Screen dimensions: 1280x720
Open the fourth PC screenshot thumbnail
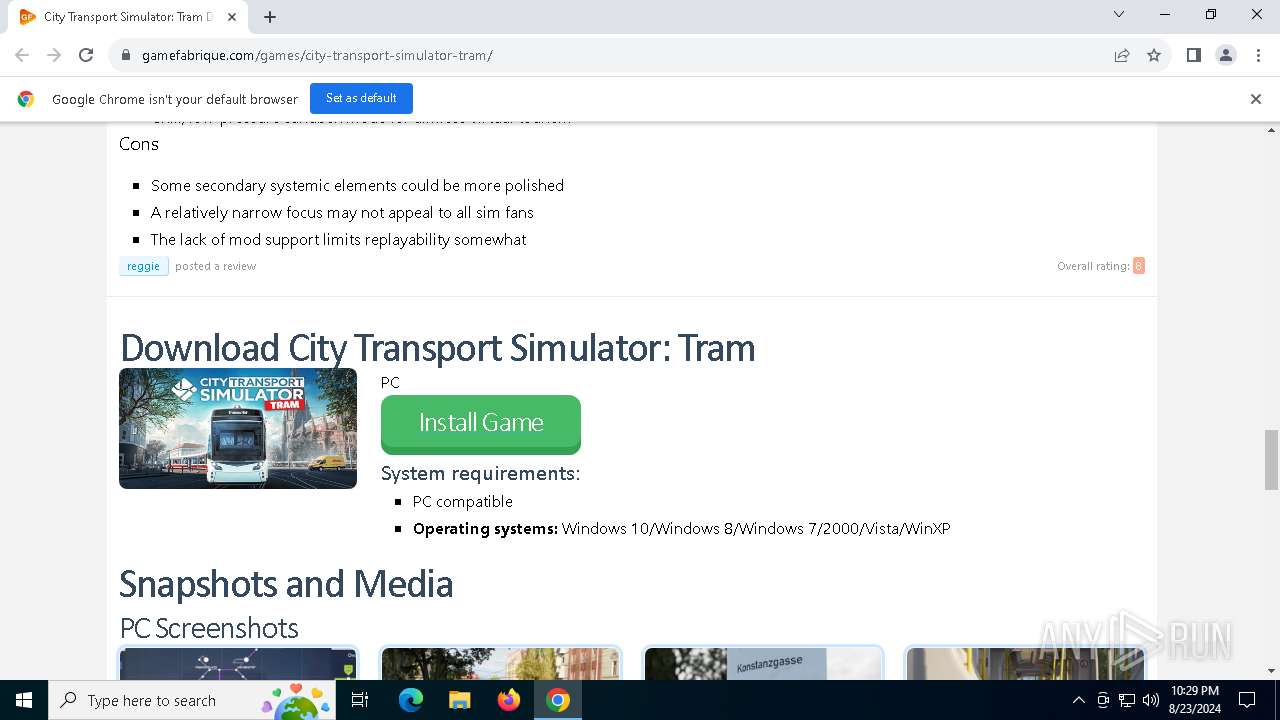[1025, 663]
